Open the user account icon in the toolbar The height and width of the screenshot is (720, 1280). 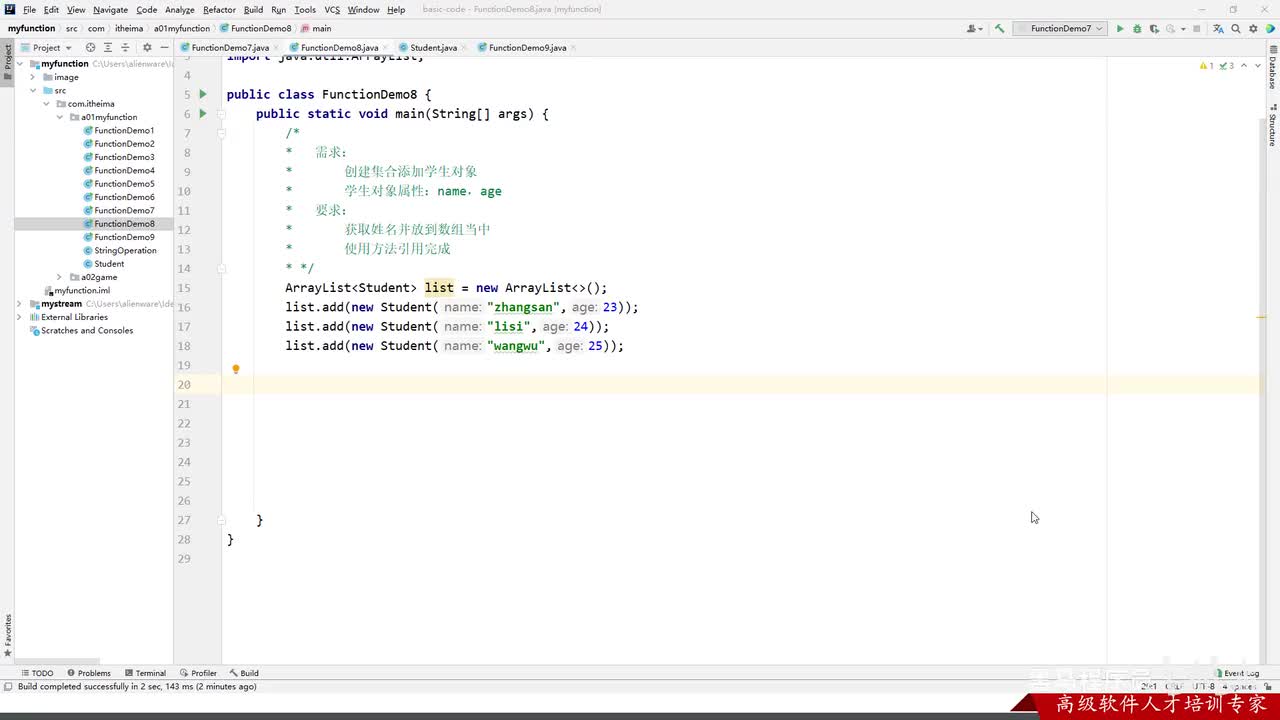pos(974,29)
